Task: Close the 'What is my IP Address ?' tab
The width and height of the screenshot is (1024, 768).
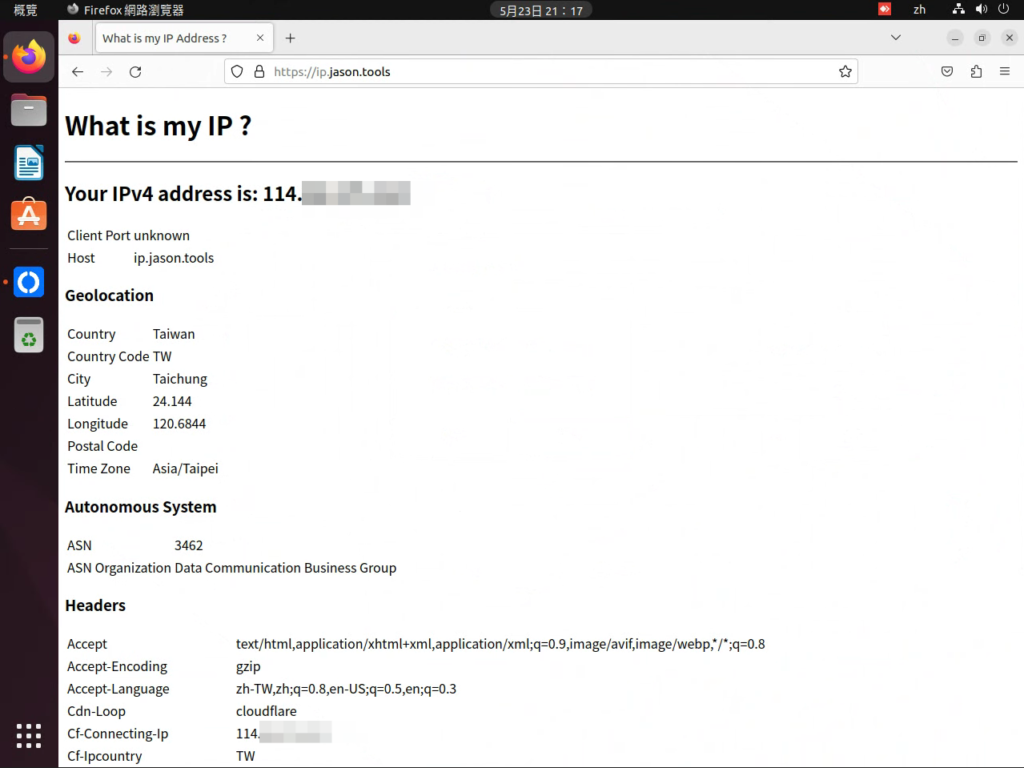Action: tap(260, 38)
